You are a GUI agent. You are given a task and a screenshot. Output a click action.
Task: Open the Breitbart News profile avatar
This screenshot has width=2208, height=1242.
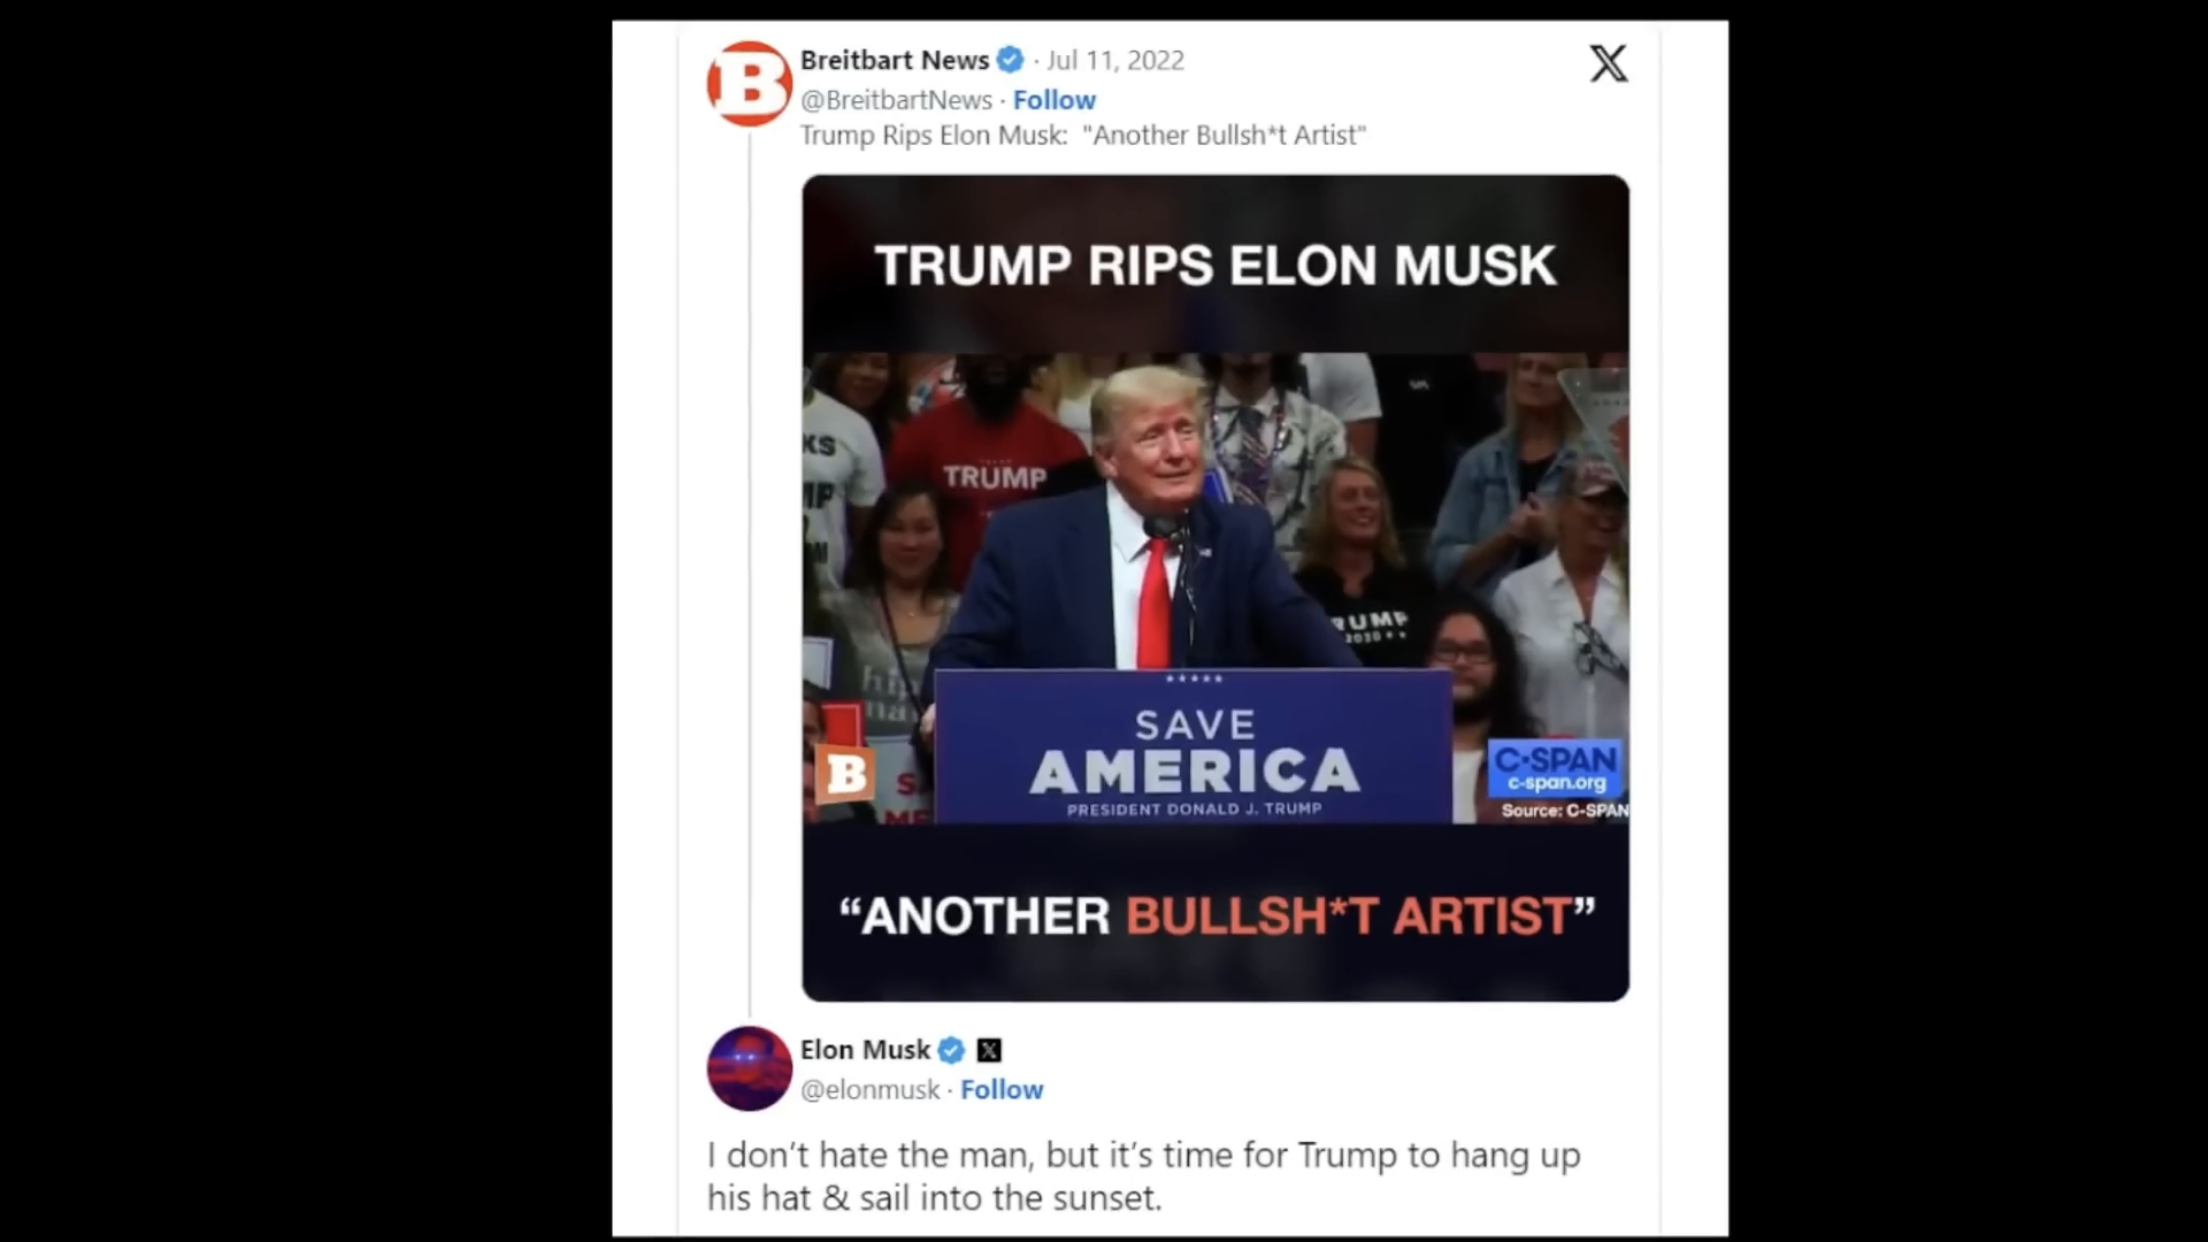(749, 84)
